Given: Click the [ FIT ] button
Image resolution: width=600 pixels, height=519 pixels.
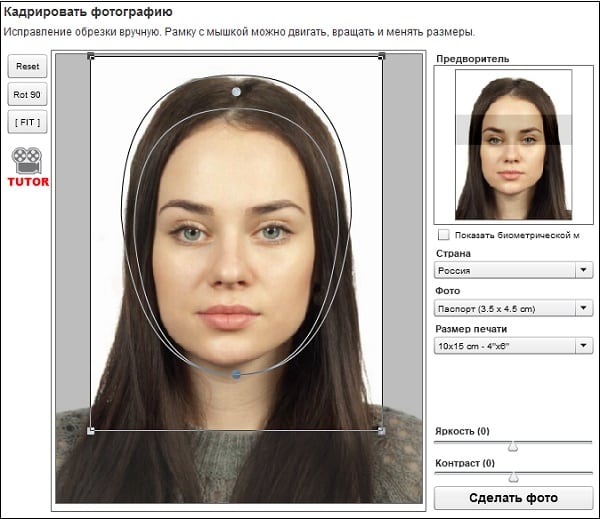Looking at the screenshot, I should click(27, 123).
